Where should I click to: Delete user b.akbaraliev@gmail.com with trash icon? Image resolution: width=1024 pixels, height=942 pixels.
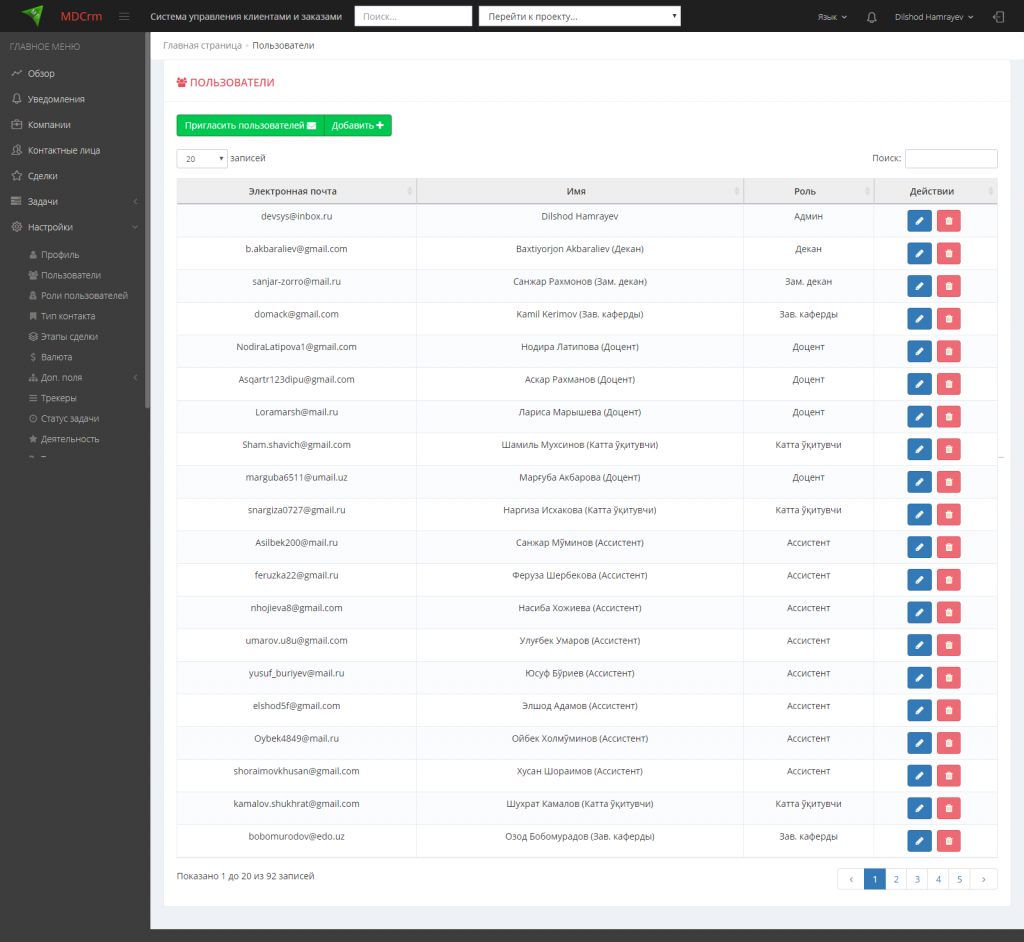tap(948, 253)
